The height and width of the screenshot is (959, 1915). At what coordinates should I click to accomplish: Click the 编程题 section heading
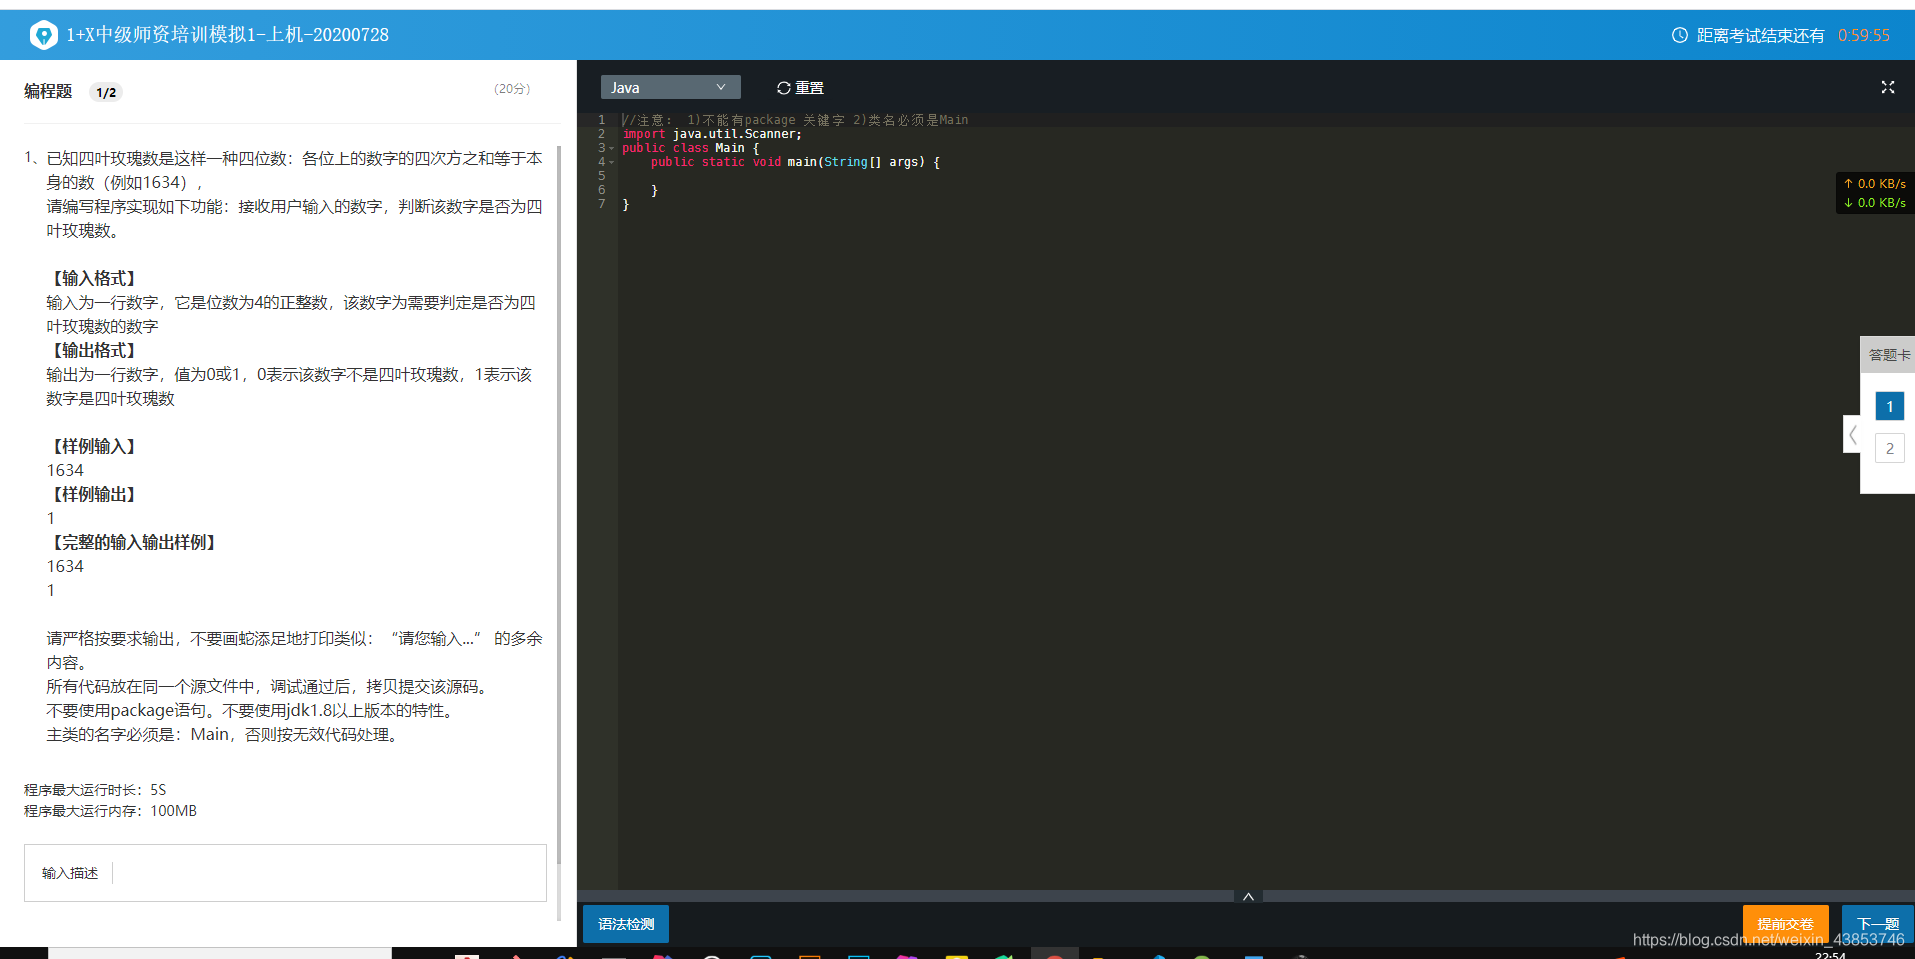click(x=48, y=91)
